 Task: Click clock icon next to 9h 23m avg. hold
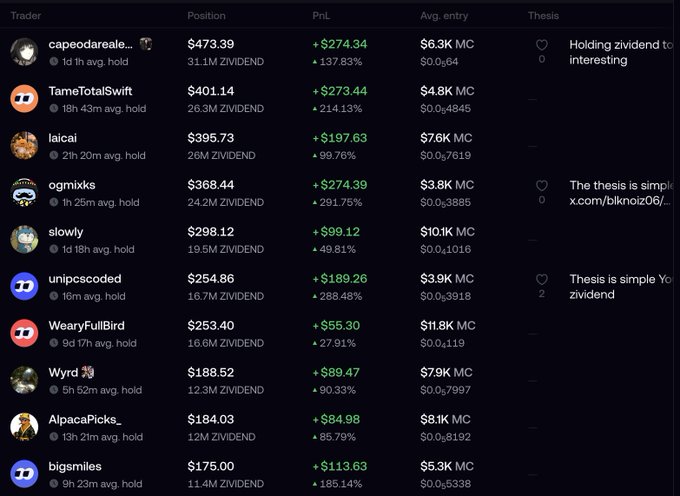pos(53,483)
